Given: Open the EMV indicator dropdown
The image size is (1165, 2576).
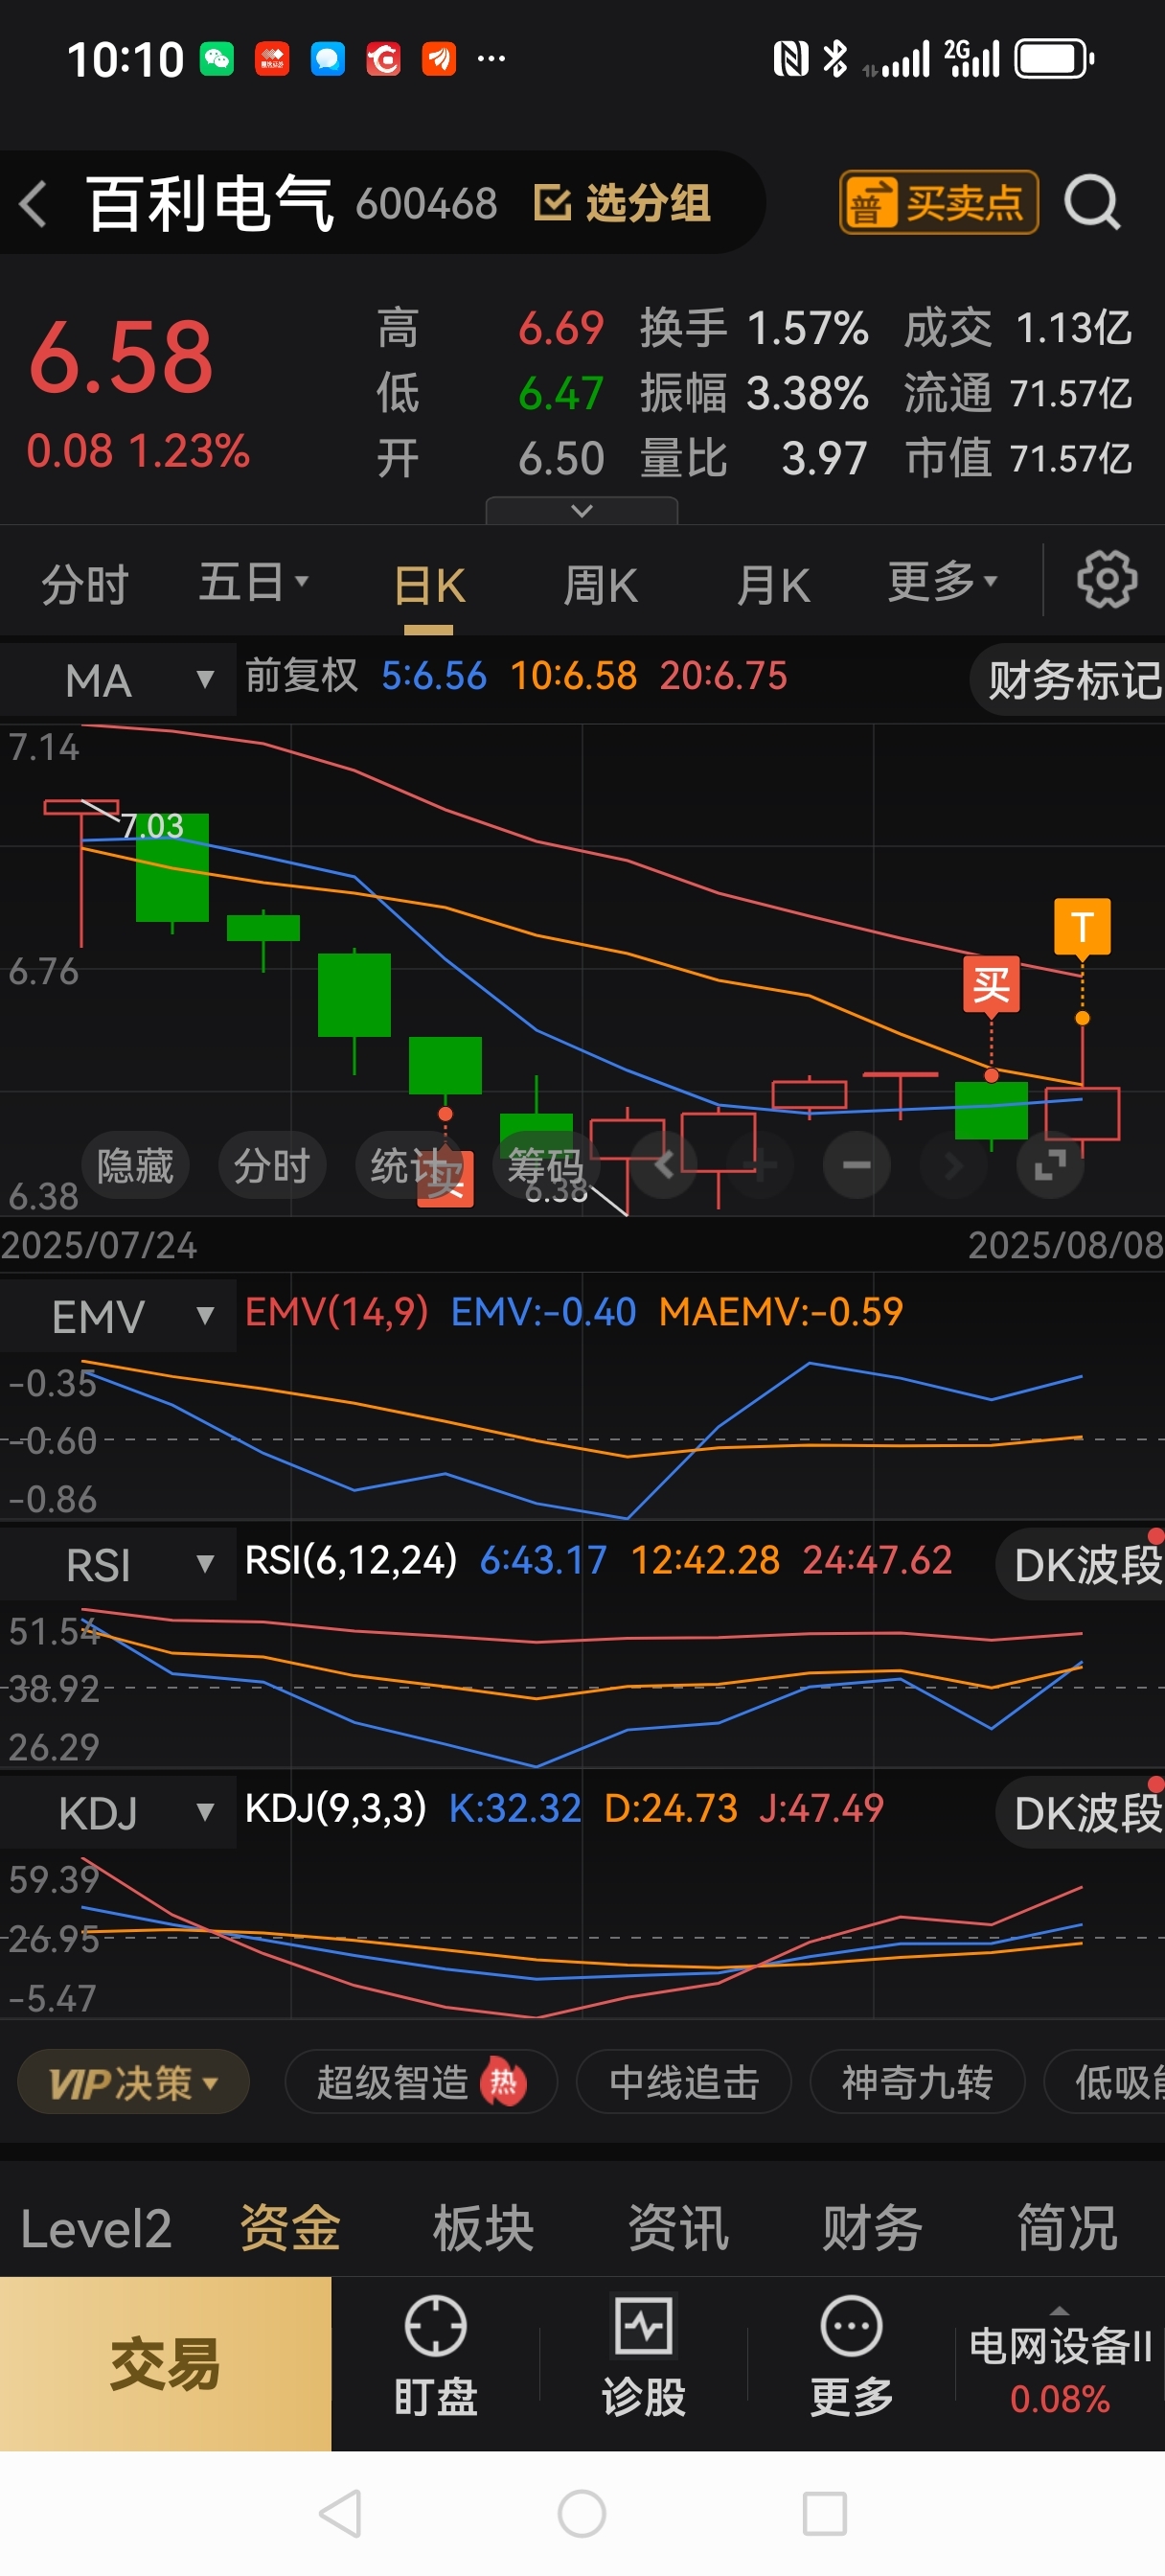Looking at the screenshot, I should click(x=119, y=1316).
